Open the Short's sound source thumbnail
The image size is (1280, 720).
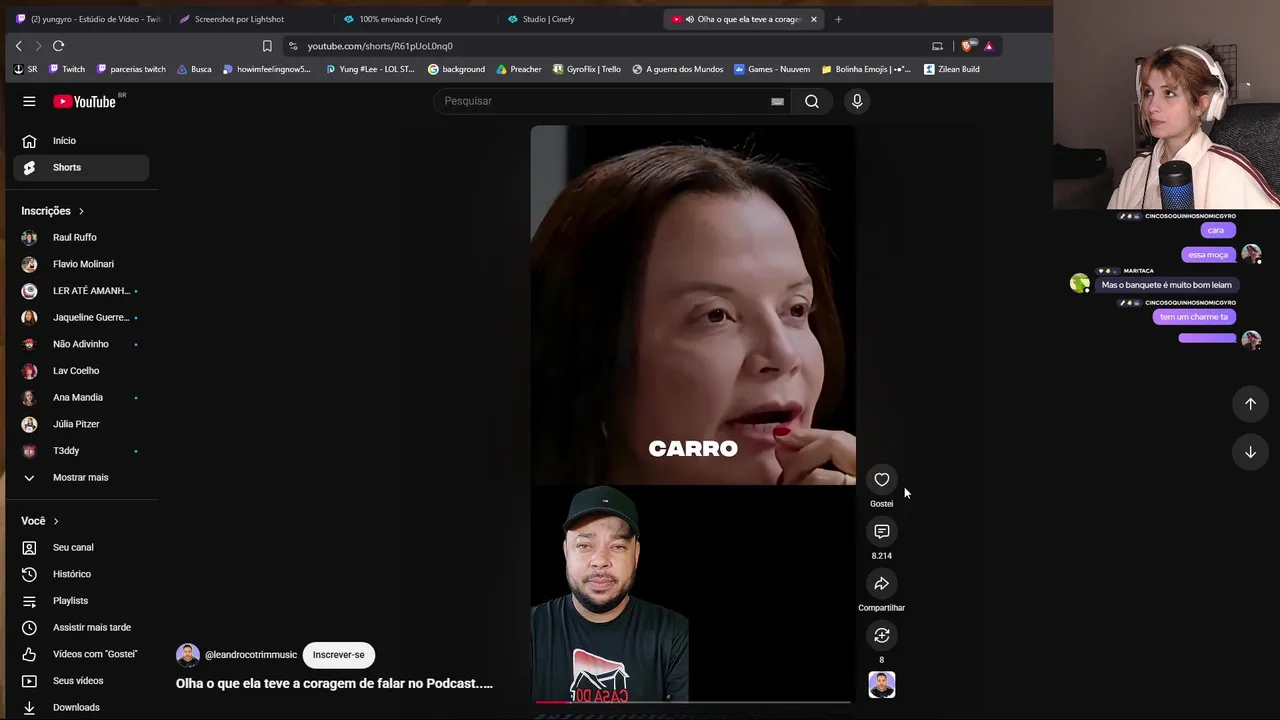point(882,685)
